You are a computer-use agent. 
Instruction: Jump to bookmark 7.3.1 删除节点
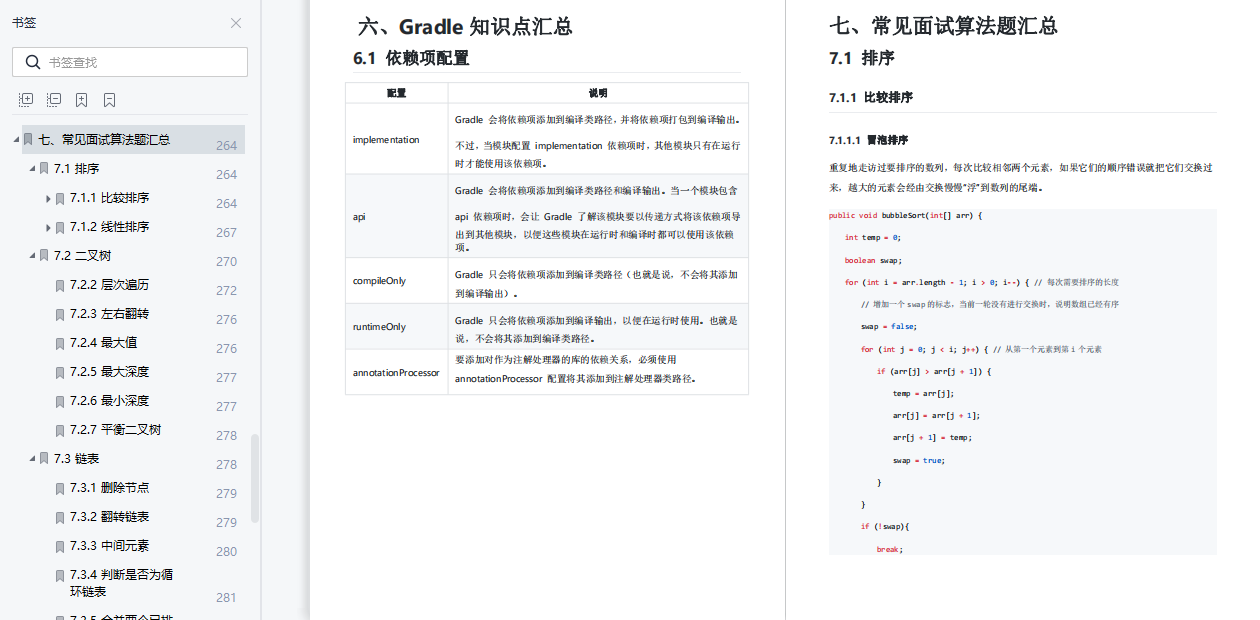(x=110, y=488)
